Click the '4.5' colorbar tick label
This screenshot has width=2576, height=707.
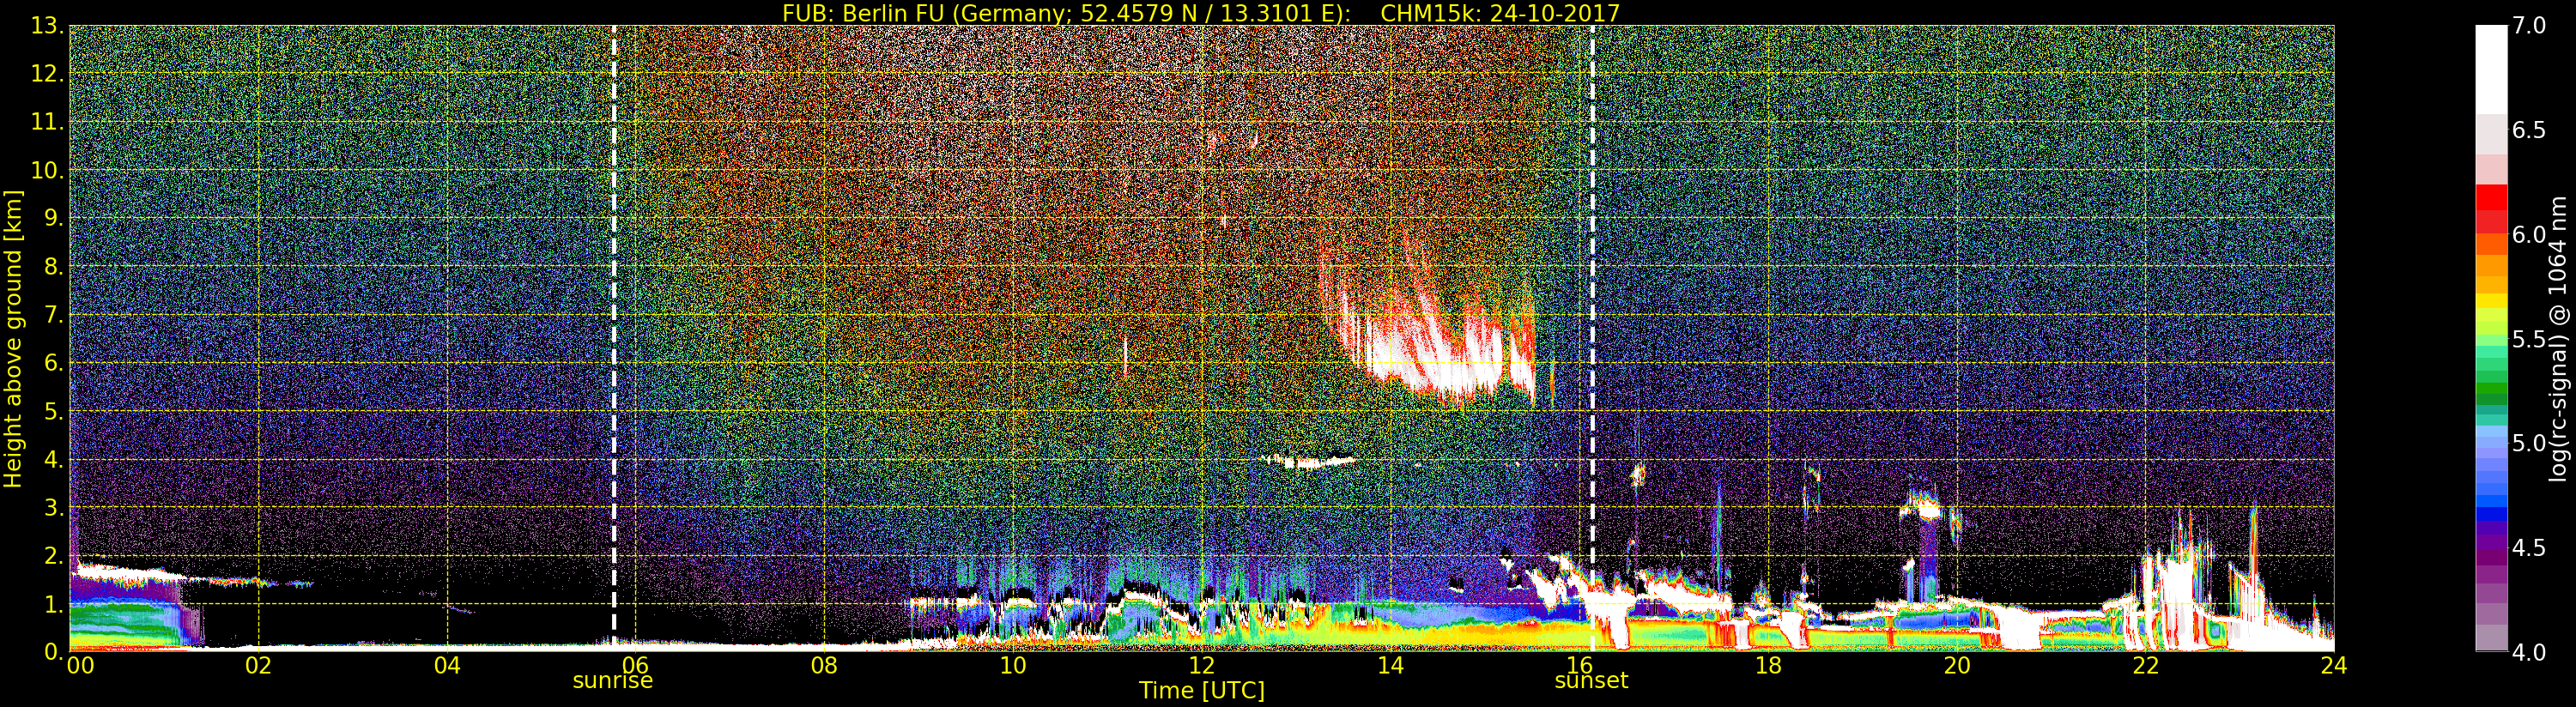click(x=2528, y=548)
